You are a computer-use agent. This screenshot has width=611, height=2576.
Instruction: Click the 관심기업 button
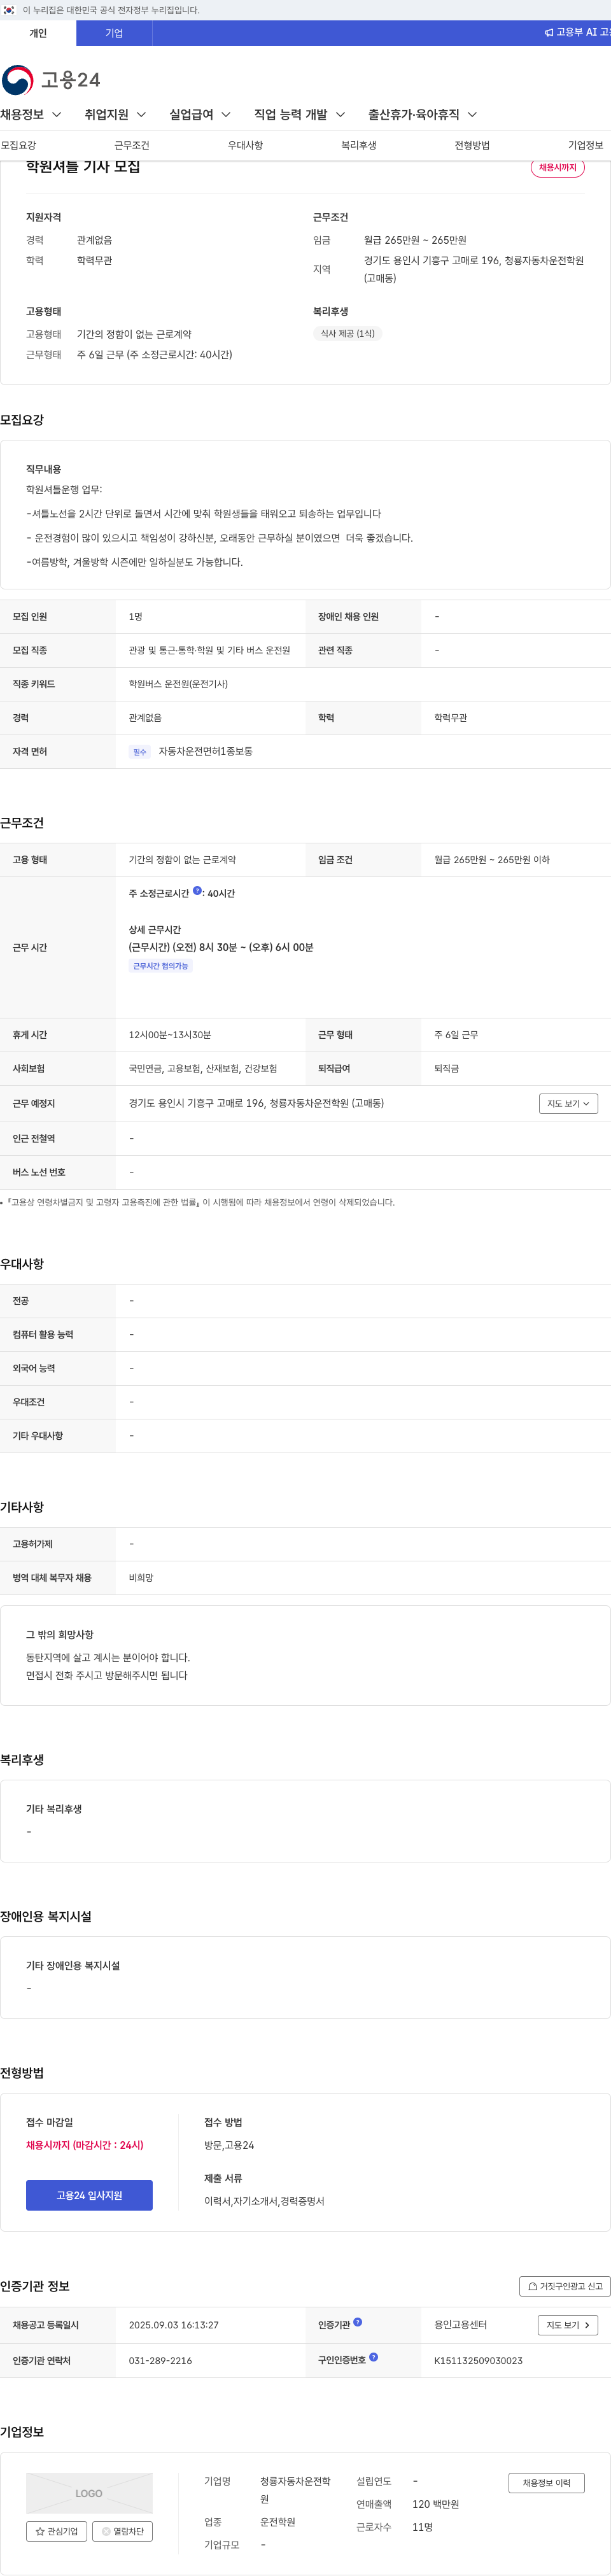point(56,2532)
